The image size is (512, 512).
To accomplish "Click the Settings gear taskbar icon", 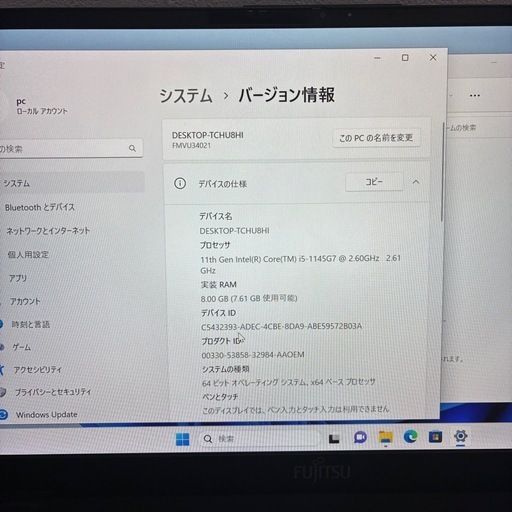I will (461, 436).
